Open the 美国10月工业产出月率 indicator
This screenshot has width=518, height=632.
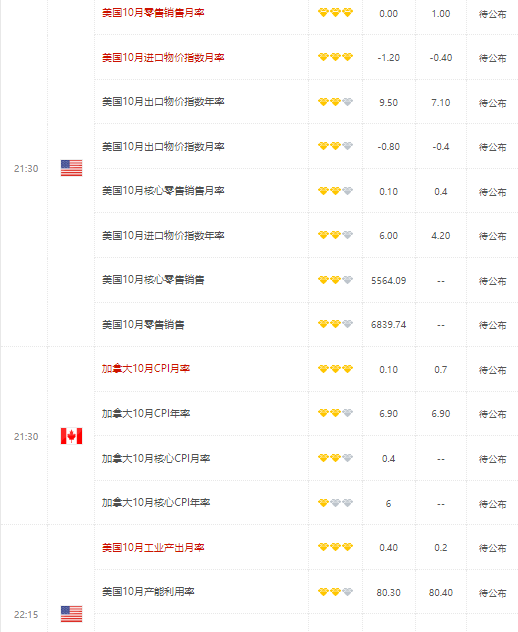(153, 547)
